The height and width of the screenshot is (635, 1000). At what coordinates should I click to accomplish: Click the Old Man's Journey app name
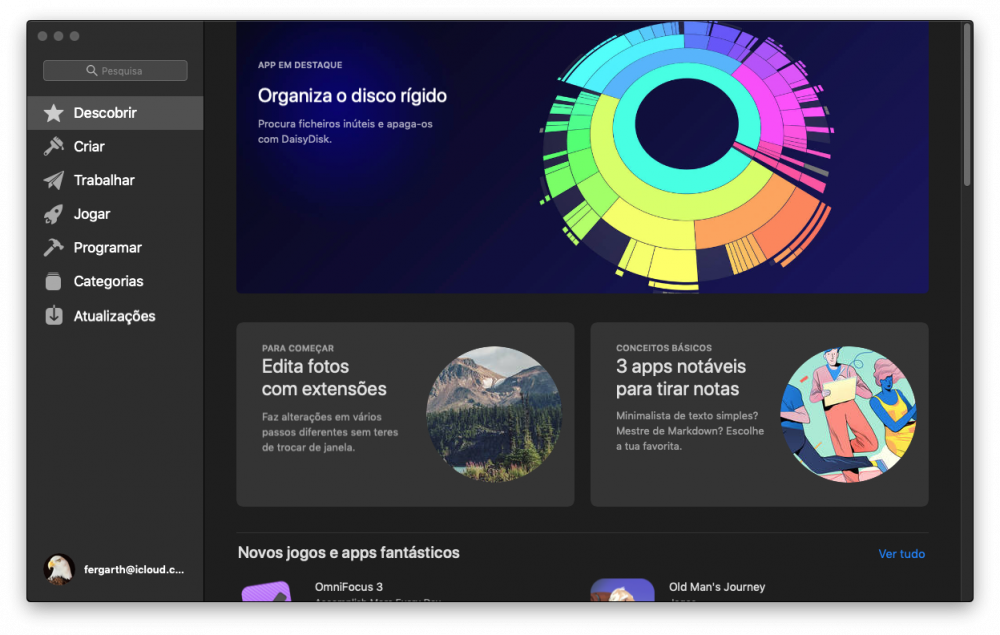pyautogui.click(x=717, y=587)
